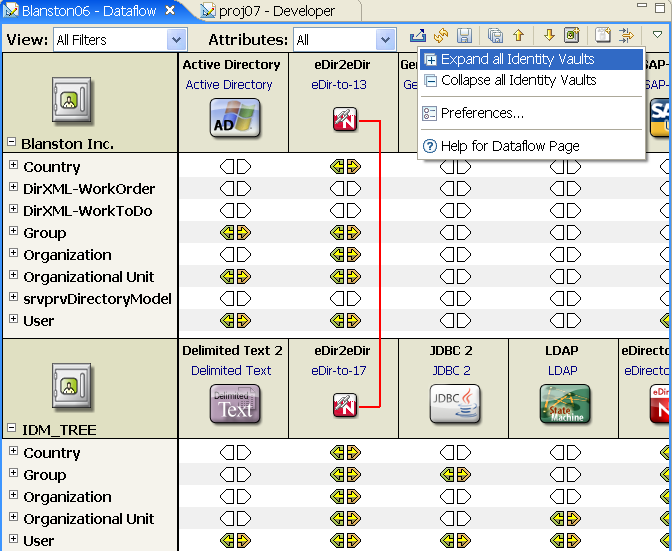The height and width of the screenshot is (551, 672).
Task: Click the DirXML-WorkToDo class label
Action: point(88,211)
